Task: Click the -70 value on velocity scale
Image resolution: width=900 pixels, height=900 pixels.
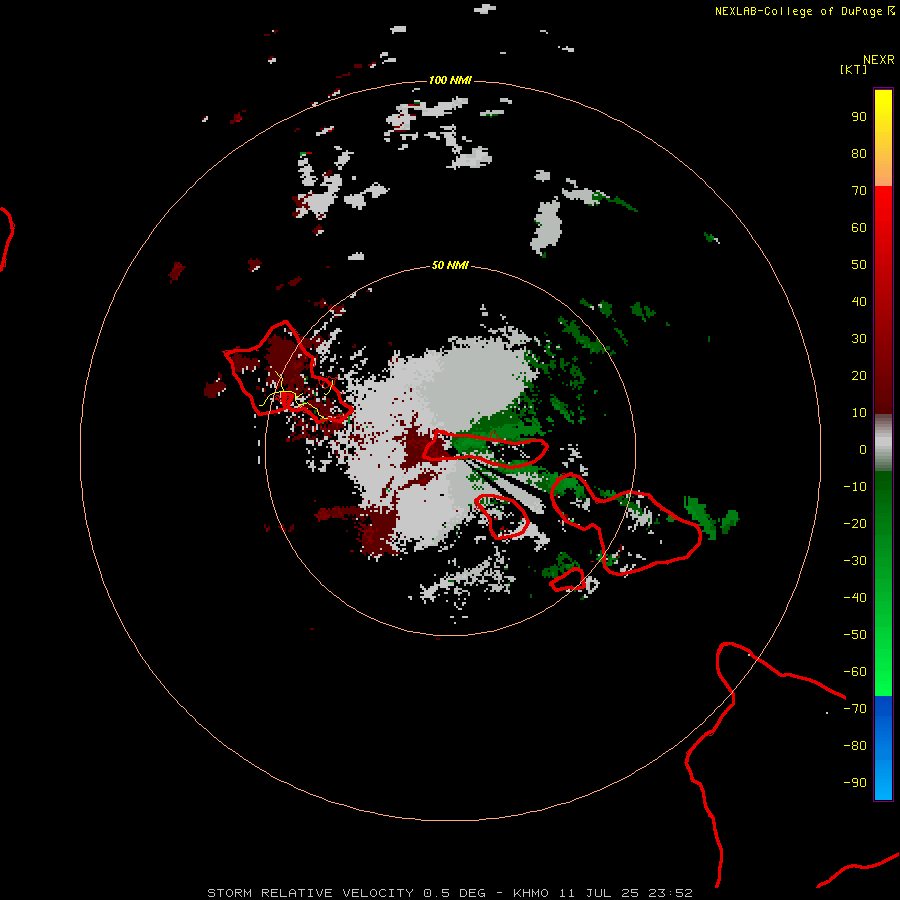Action: 855,709
